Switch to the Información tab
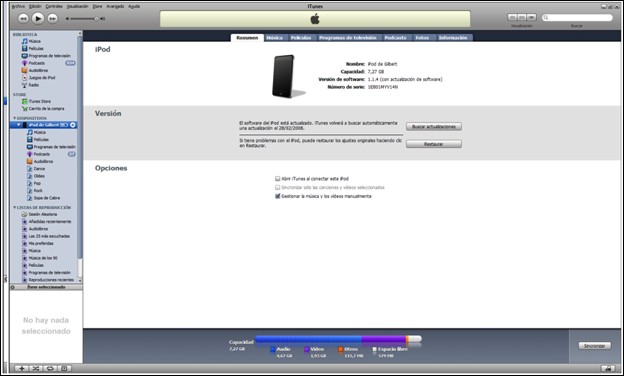624x376 pixels. pos(453,38)
